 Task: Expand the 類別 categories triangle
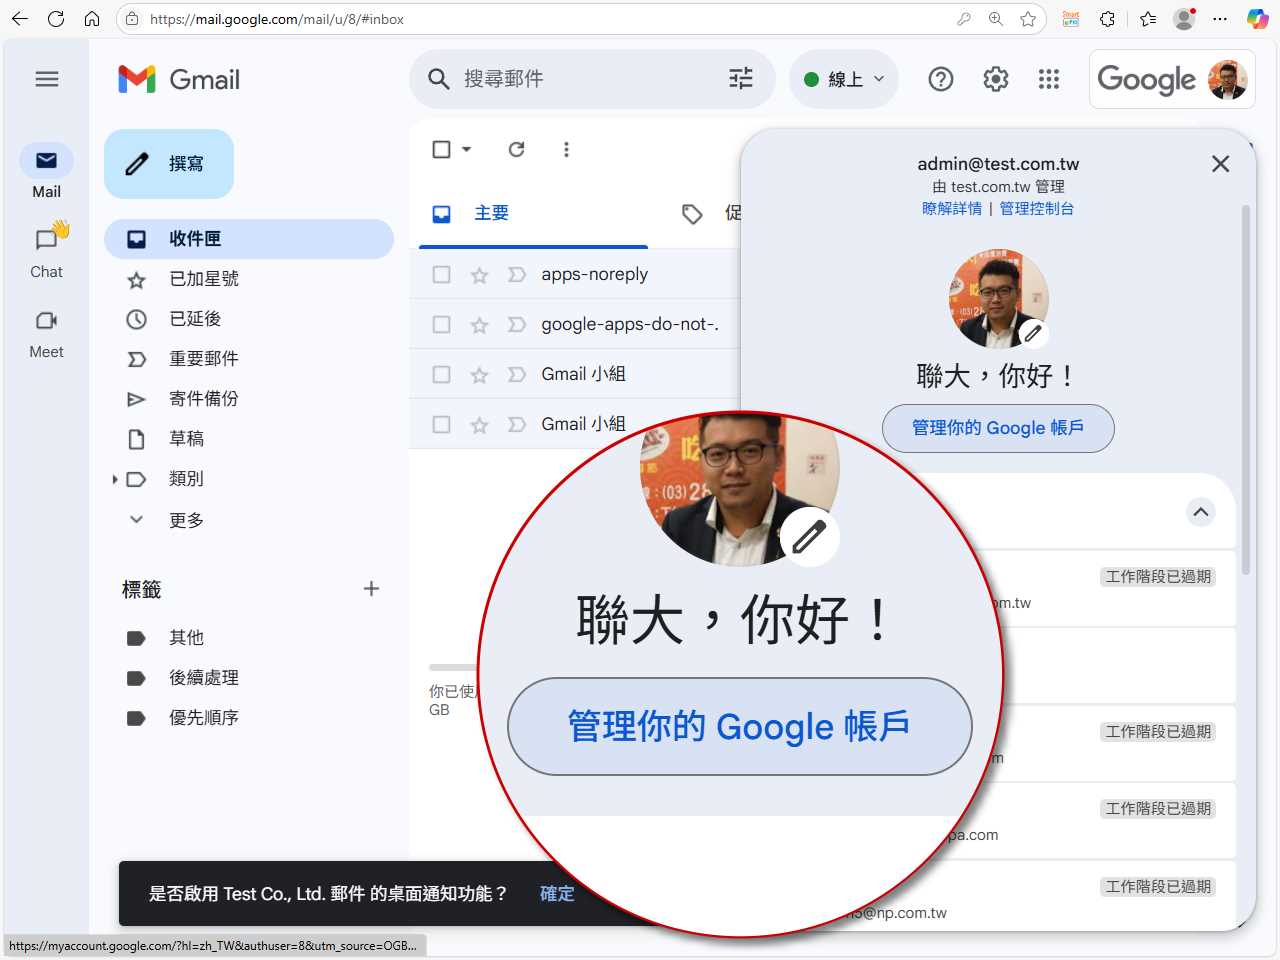pos(115,480)
